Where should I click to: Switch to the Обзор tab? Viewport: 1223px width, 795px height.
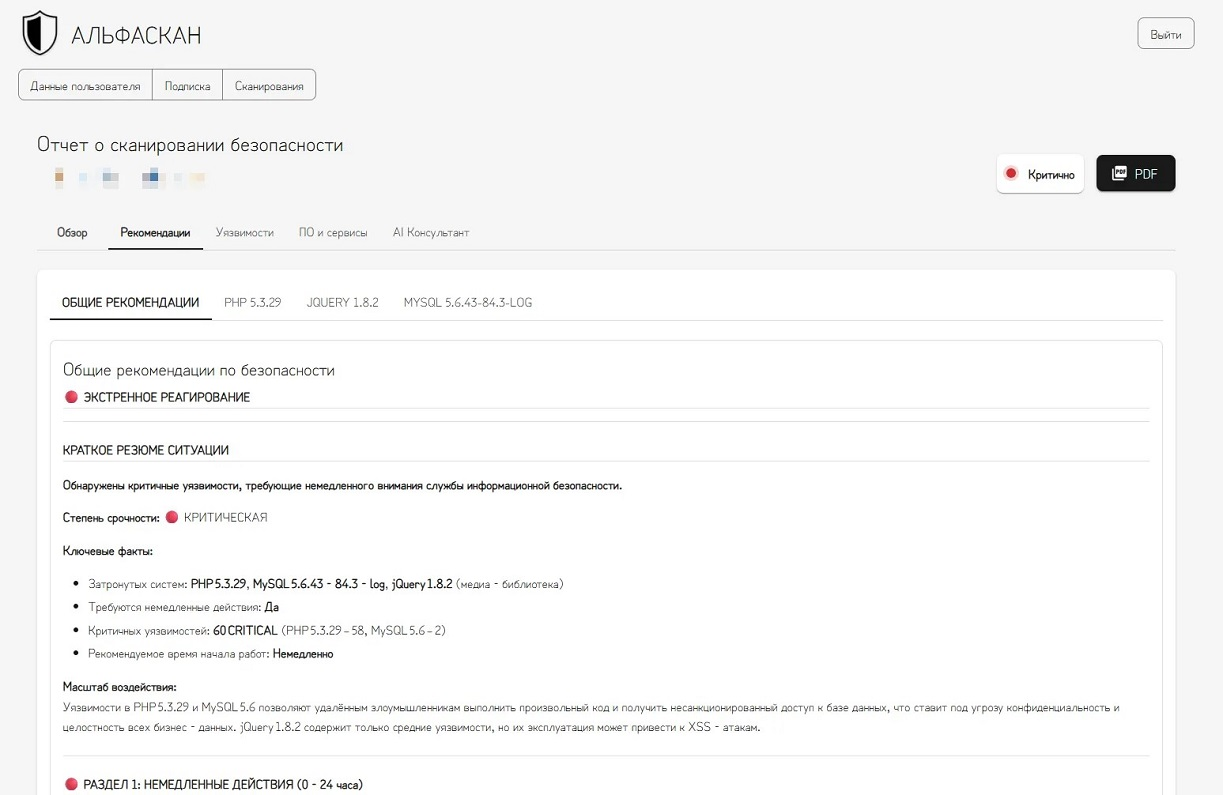point(72,232)
